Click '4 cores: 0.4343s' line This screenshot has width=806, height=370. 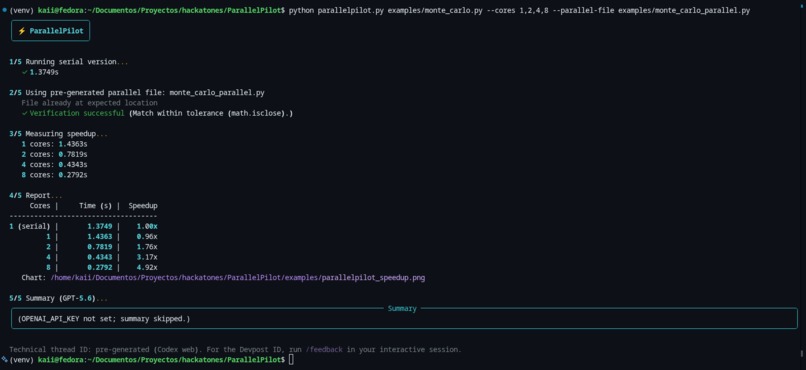click(54, 164)
